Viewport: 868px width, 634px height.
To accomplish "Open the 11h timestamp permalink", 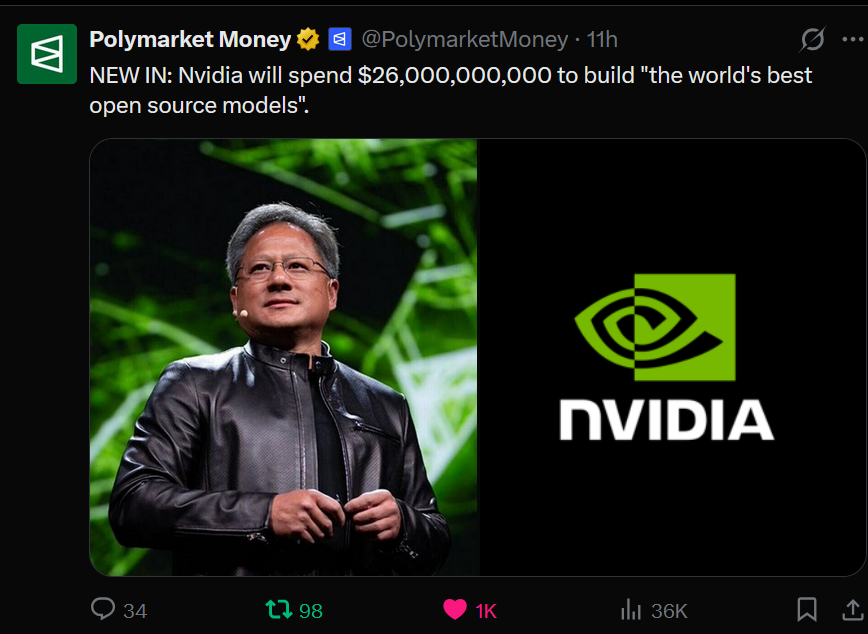I will [x=602, y=40].
